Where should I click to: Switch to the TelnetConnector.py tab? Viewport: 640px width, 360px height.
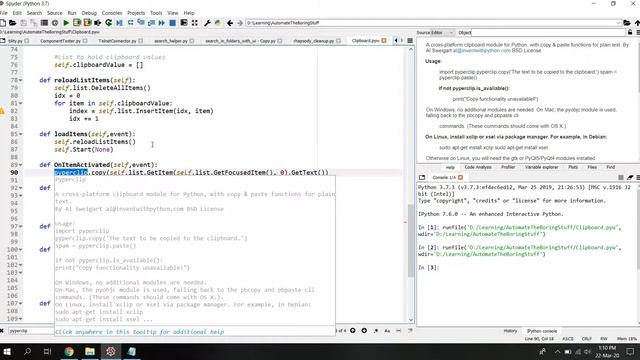117,41
